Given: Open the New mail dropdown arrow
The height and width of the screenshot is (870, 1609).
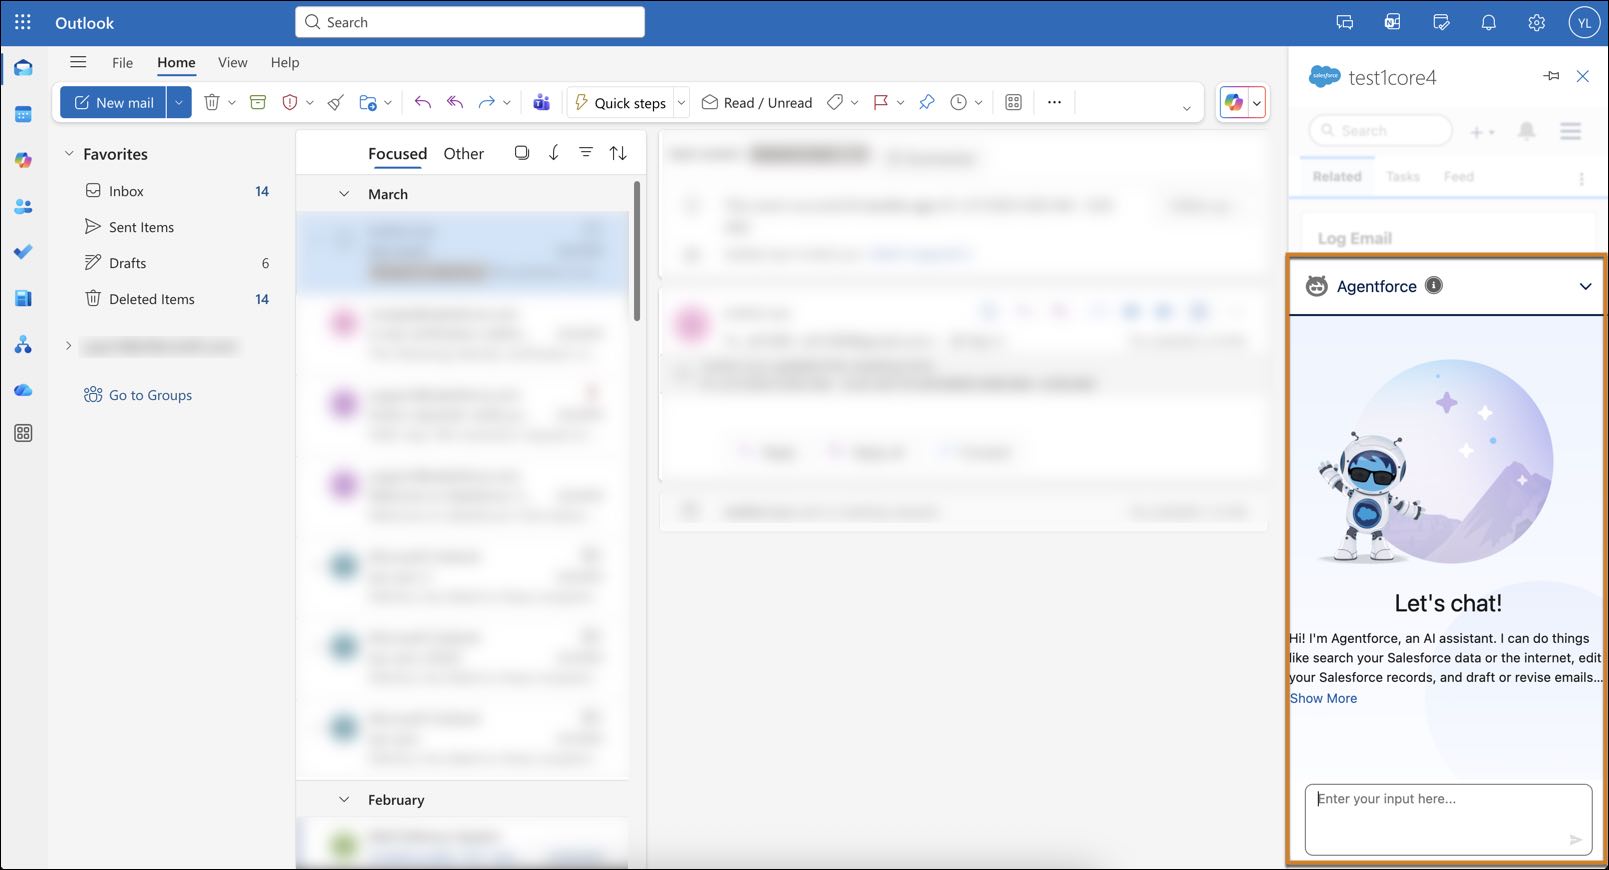Looking at the screenshot, I should (x=179, y=102).
